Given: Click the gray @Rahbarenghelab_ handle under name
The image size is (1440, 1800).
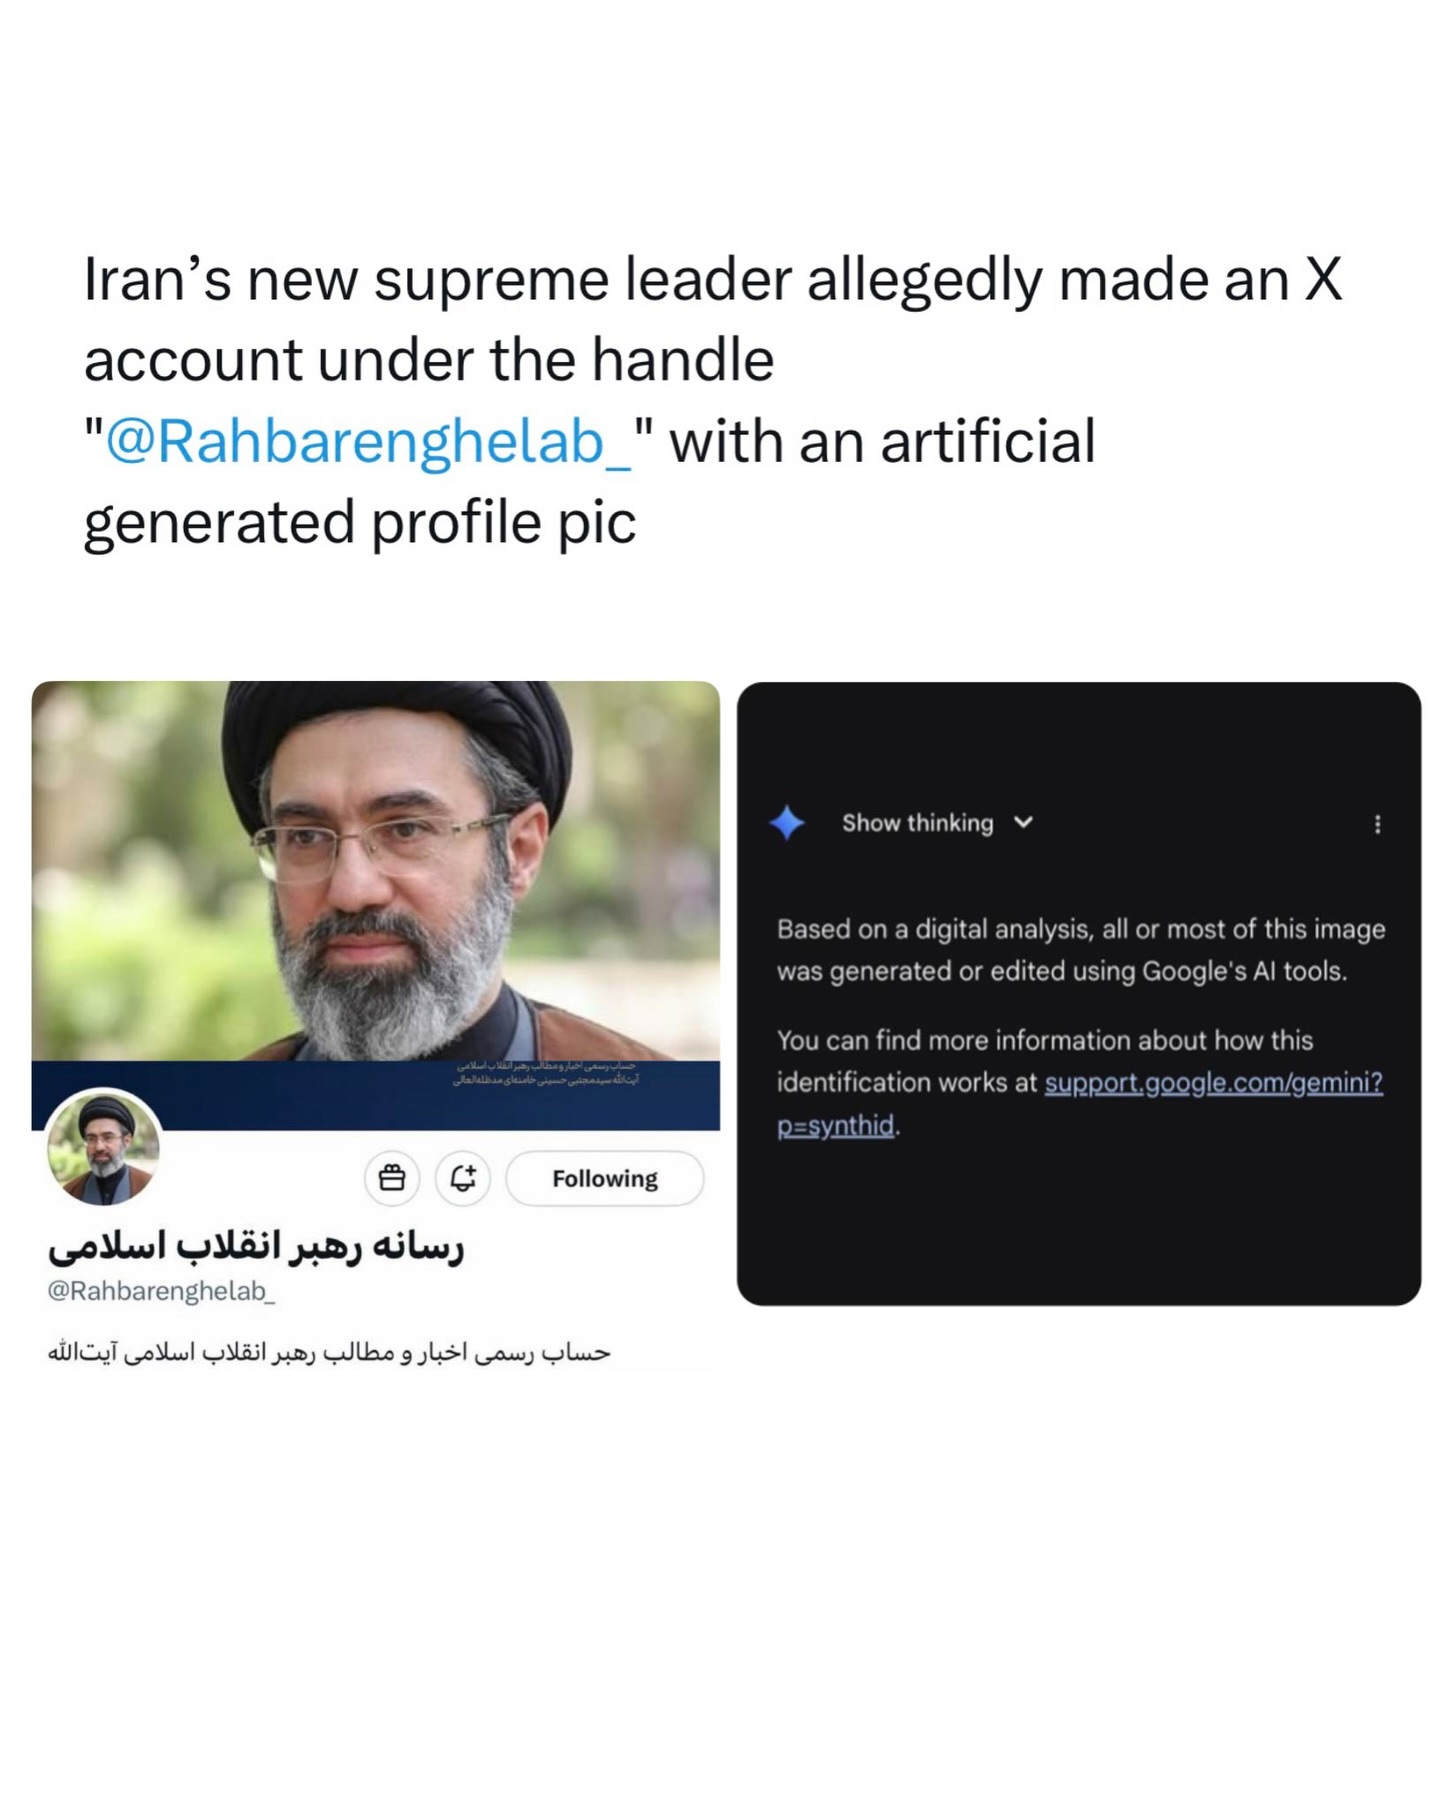Looking at the screenshot, I should click(x=161, y=1291).
